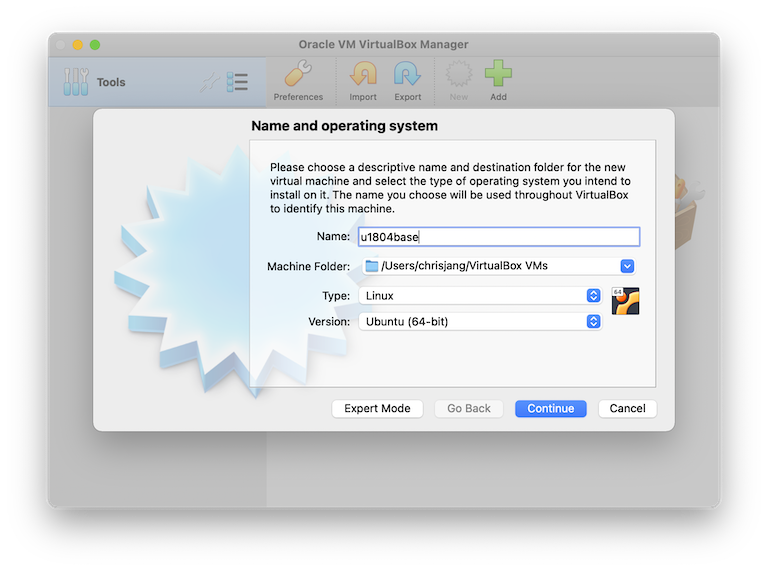Select the Tools item icon in sidebar
The width and height of the screenshot is (768, 571).
[x=76, y=82]
